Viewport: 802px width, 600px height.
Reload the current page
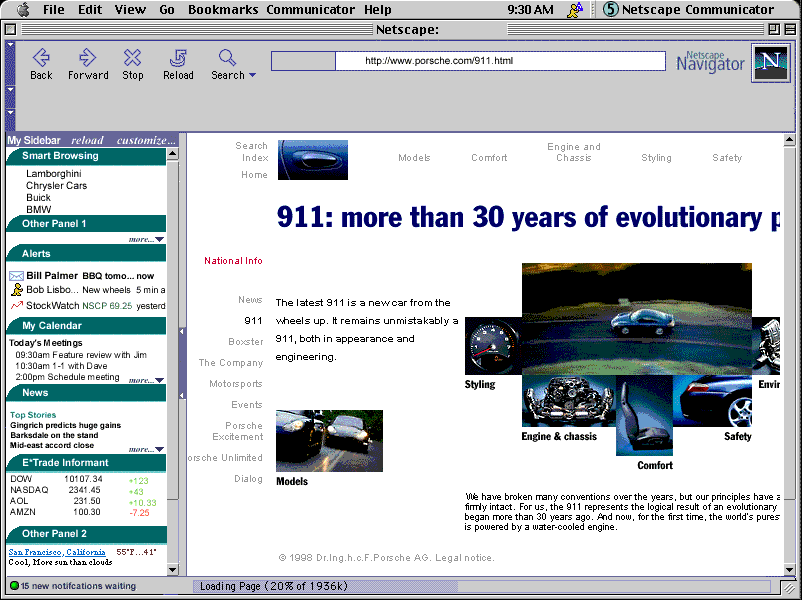178,57
